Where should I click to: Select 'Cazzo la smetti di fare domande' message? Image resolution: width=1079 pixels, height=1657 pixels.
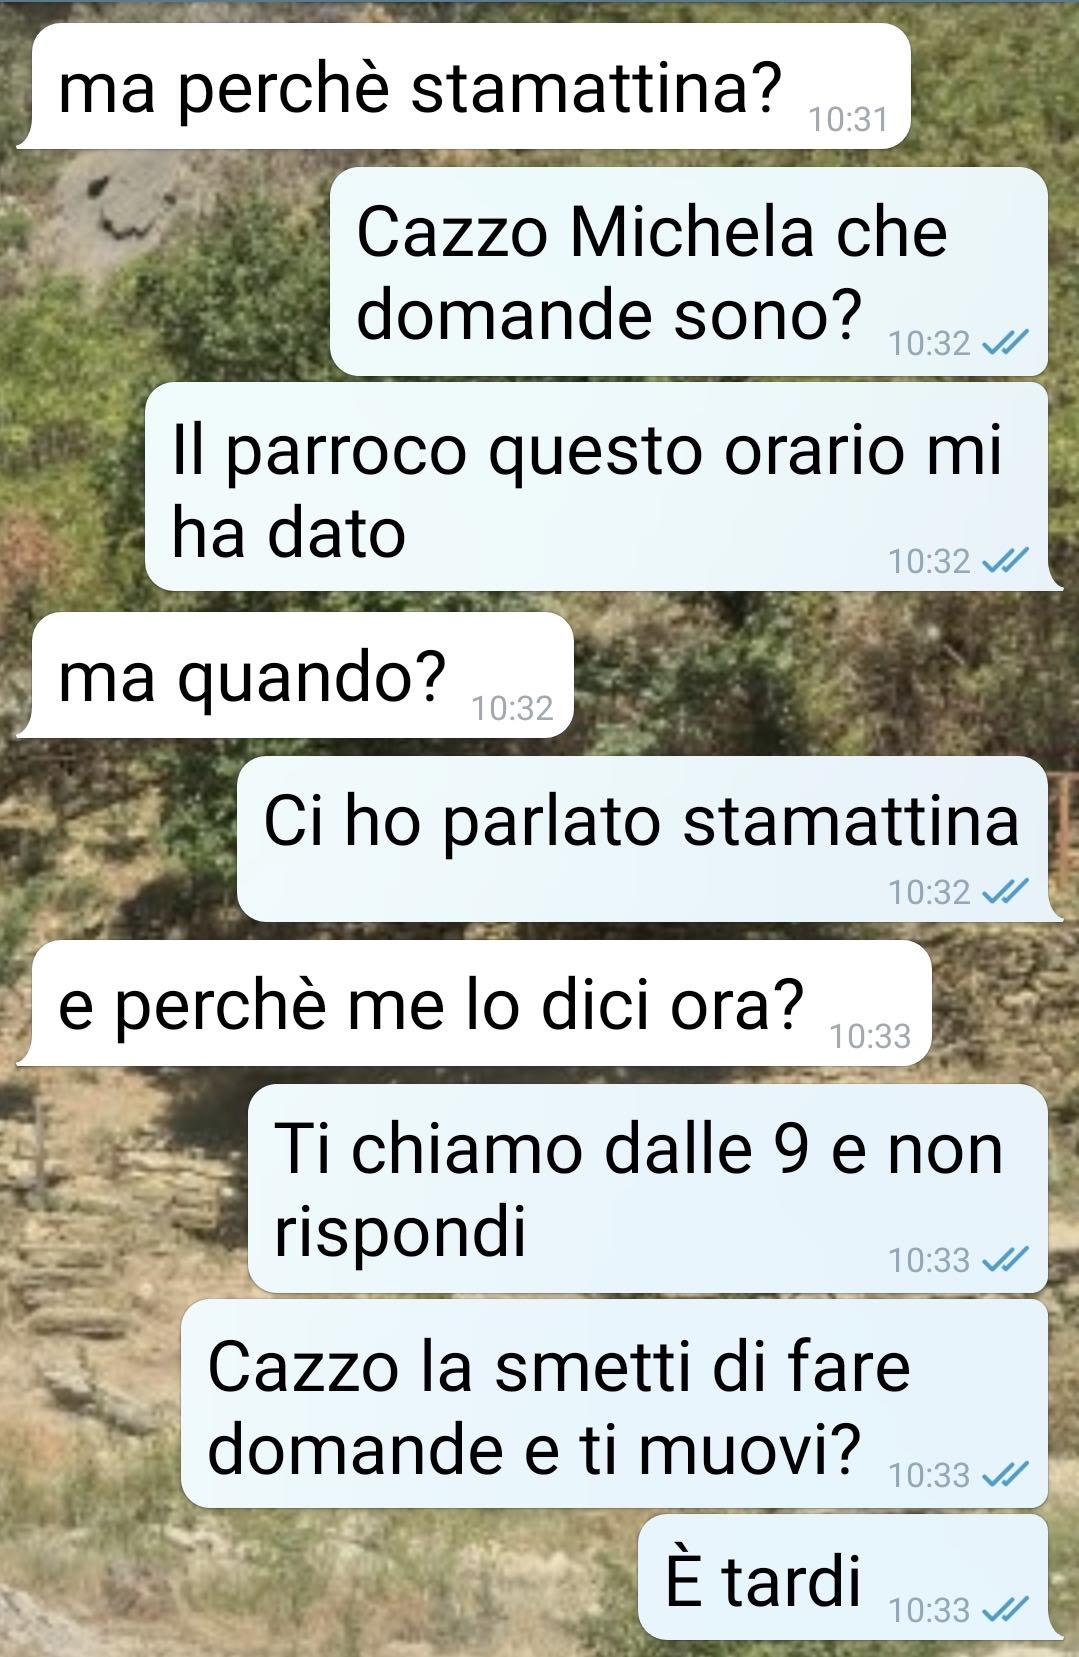615,1403
